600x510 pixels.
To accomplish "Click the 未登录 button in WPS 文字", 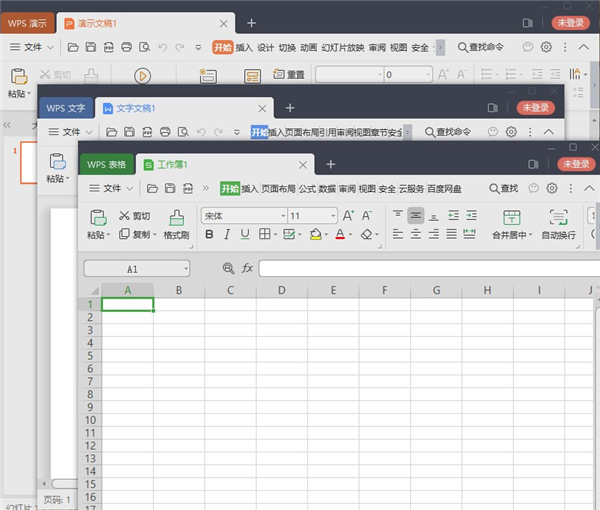I will click(x=536, y=108).
